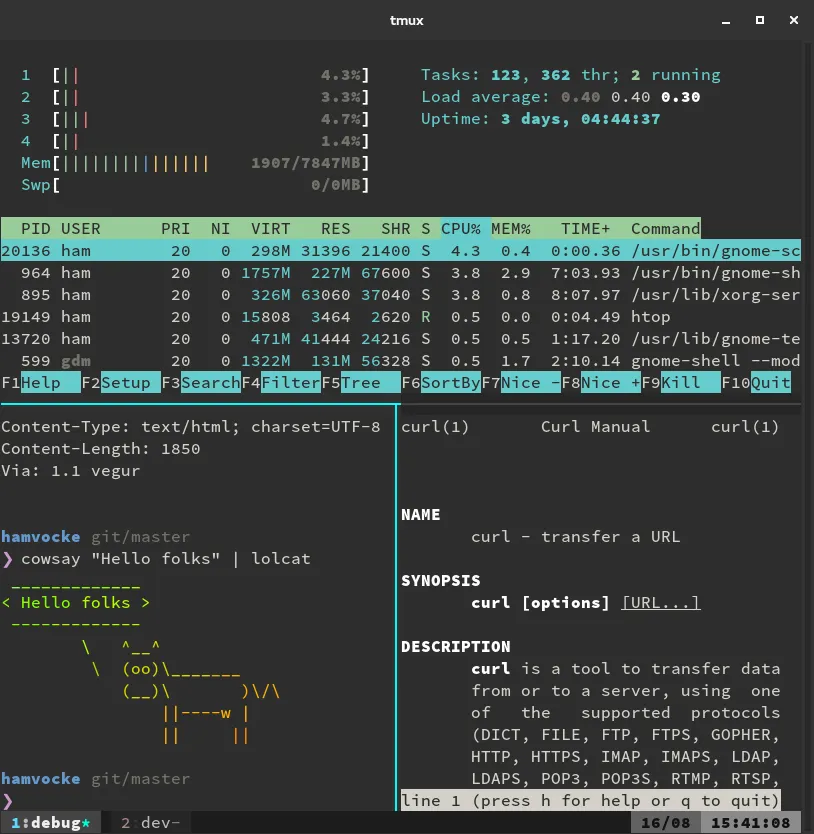Open the [URL...] link in curl manual
This screenshot has width=814, height=834.
[660, 602]
